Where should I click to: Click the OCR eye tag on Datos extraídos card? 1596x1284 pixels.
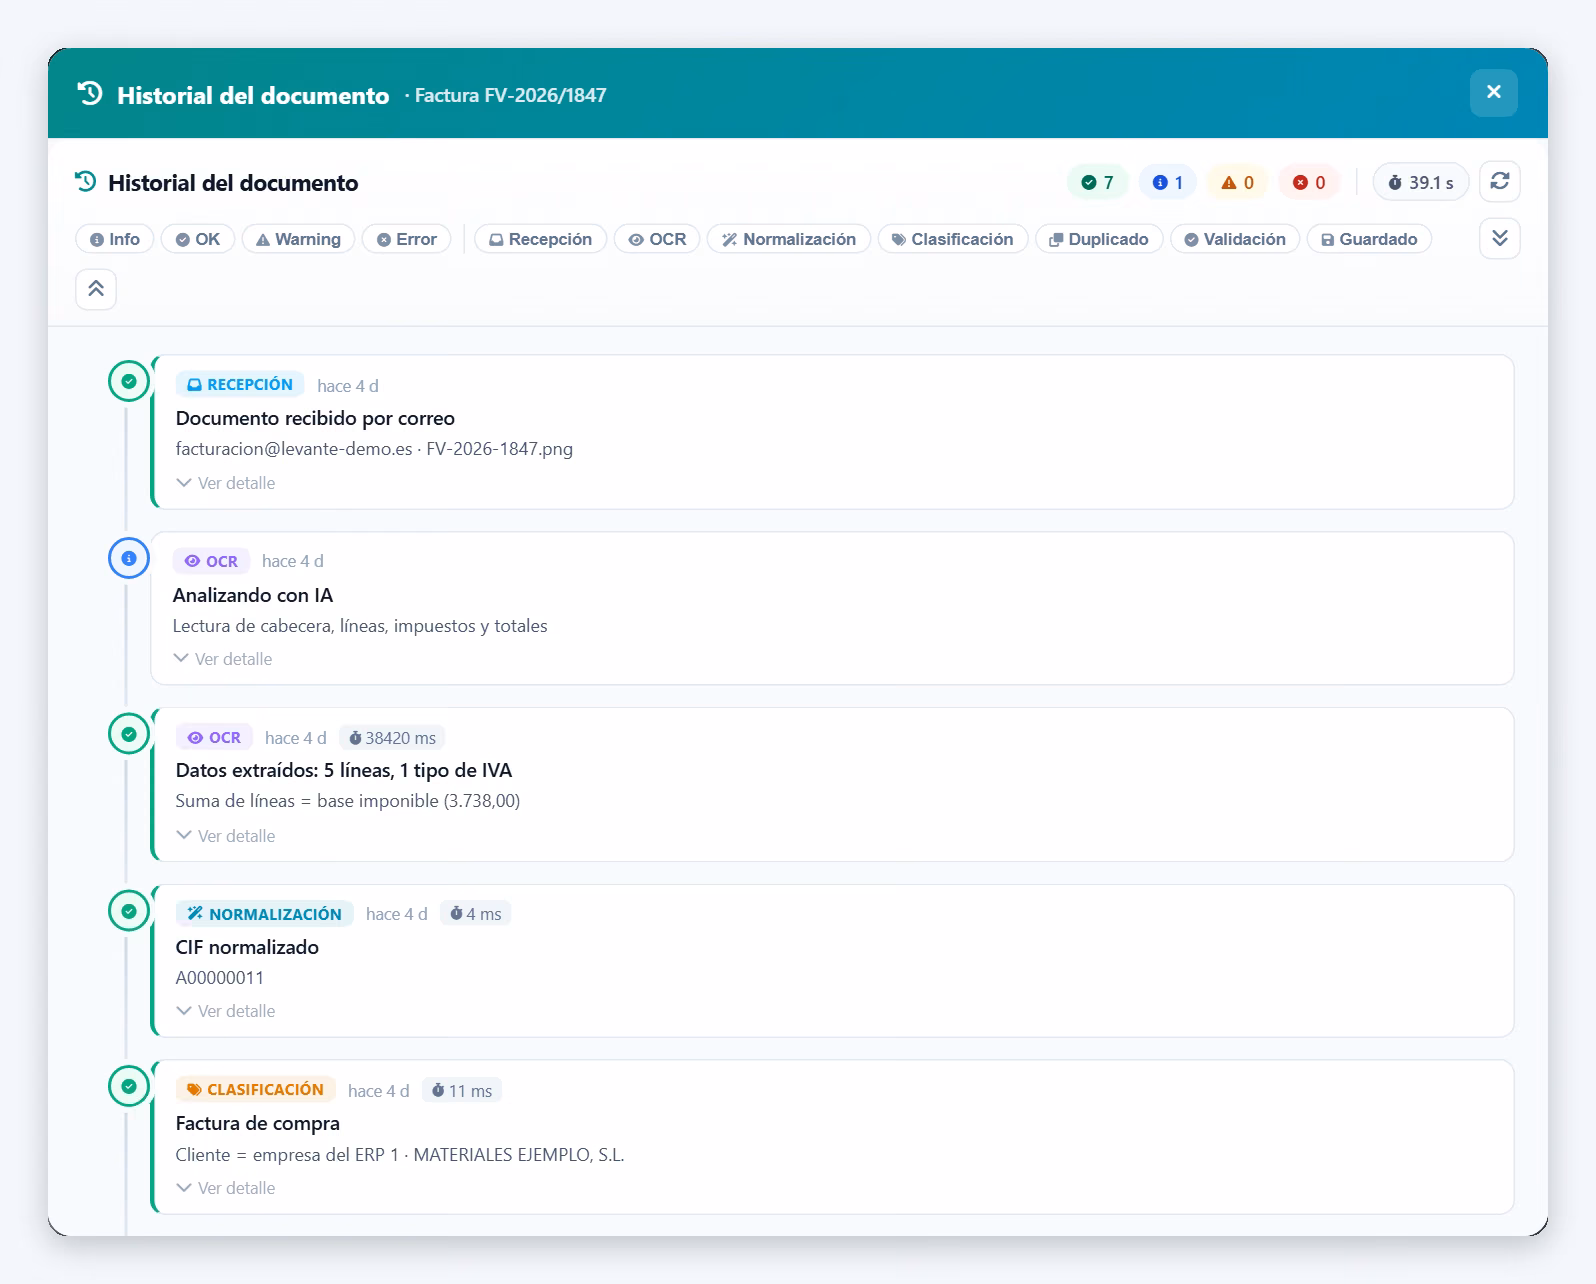[214, 737]
